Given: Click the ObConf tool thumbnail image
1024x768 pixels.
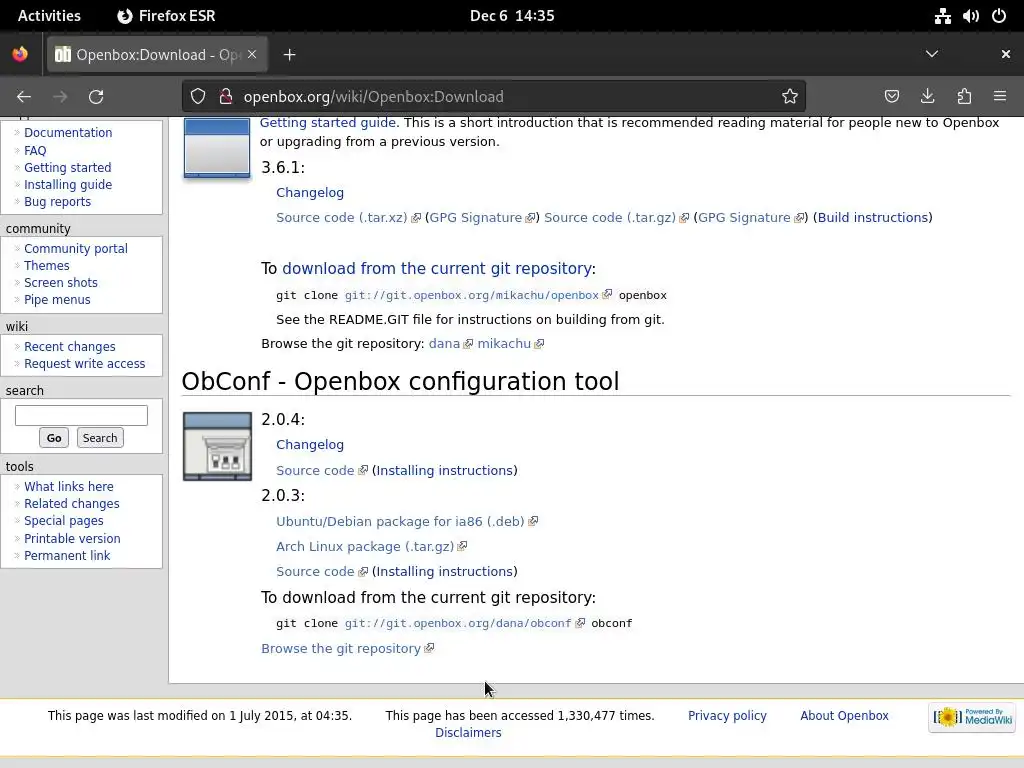Looking at the screenshot, I should [217, 446].
